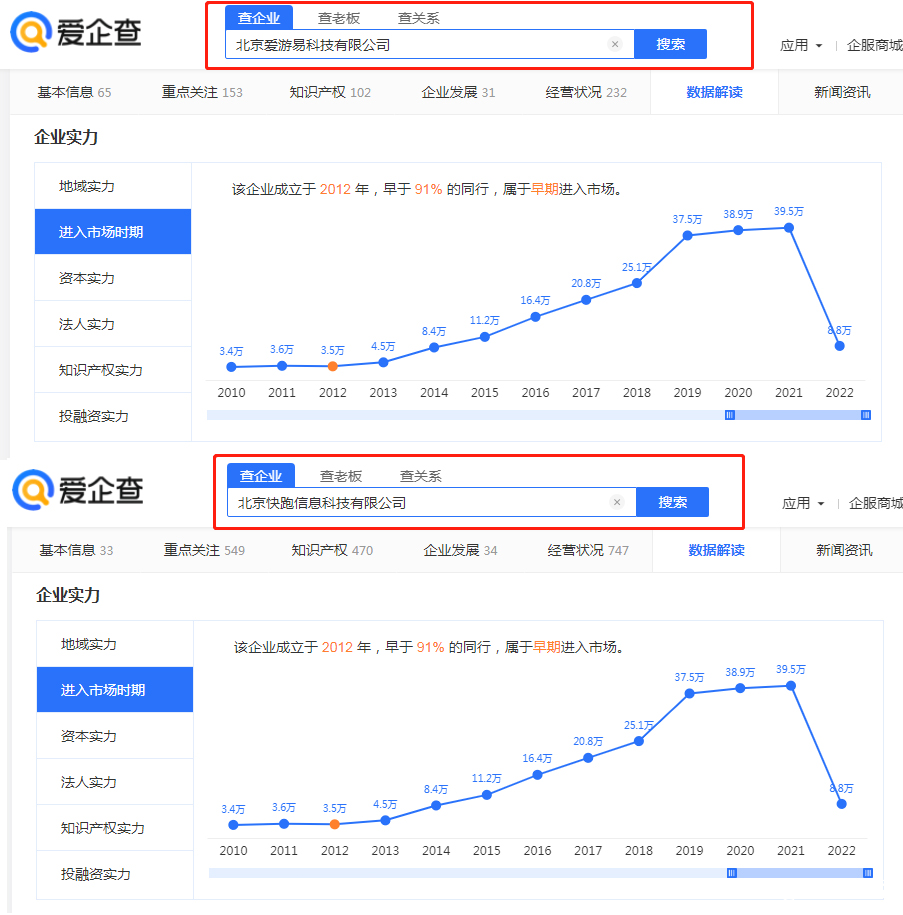Select 投融资实力 in the bottom panel sidebar
Image resolution: width=903 pixels, height=915 pixels.
(115, 874)
